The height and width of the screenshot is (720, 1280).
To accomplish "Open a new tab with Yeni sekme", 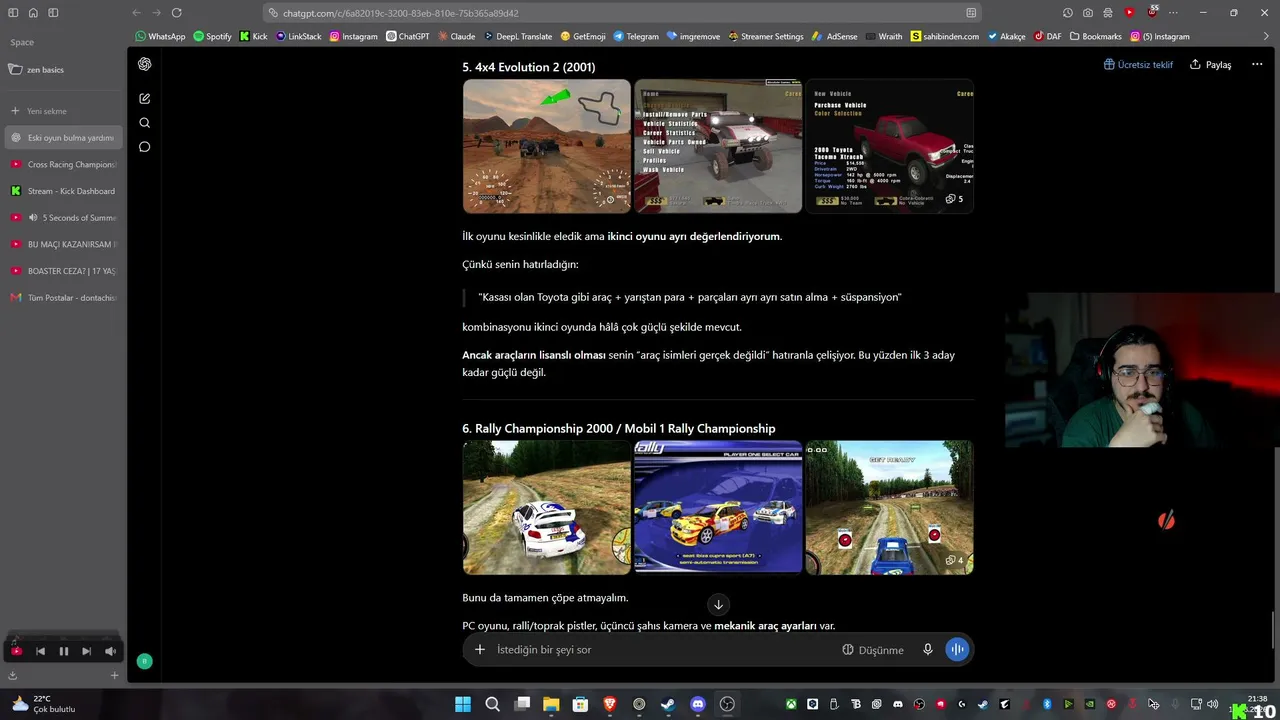I will [x=63, y=111].
